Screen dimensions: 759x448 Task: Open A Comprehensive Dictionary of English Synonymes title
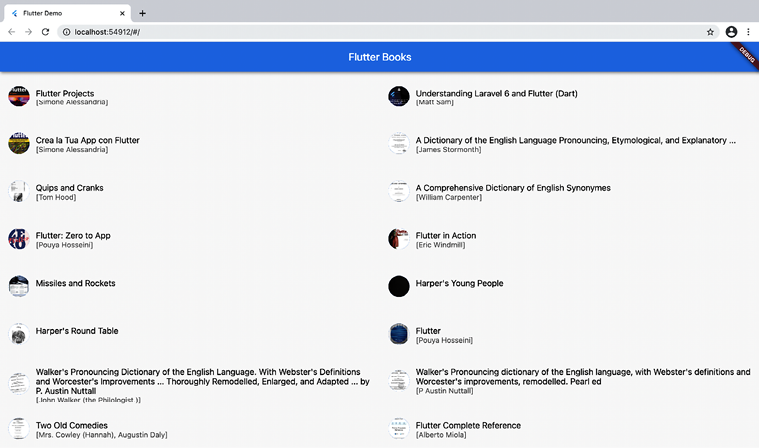[513, 188]
